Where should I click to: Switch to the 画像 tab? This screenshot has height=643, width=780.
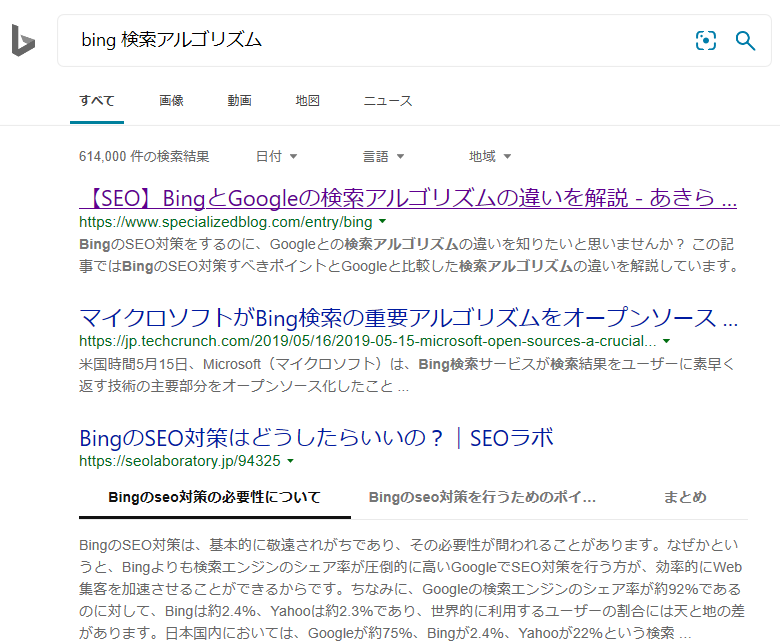pyautogui.click(x=171, y=101)
